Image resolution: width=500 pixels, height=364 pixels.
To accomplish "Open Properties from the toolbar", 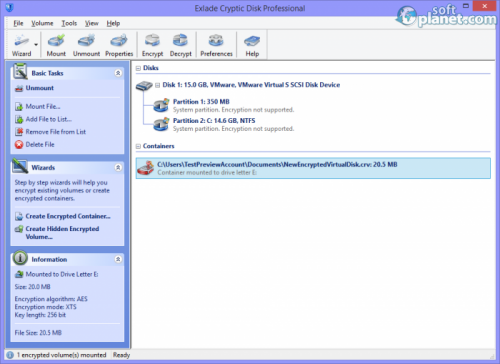I will click(119, 45).
